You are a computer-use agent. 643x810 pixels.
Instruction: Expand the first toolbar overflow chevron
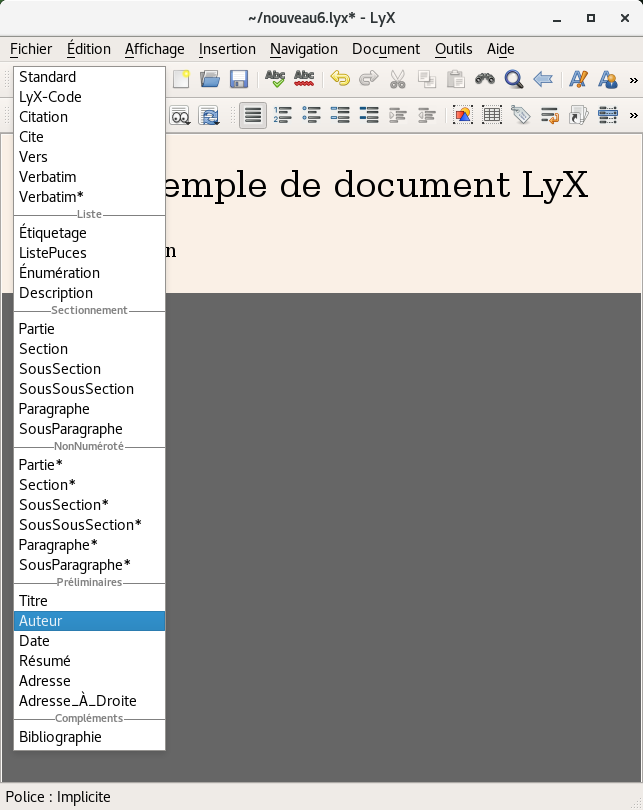point(634,80)
